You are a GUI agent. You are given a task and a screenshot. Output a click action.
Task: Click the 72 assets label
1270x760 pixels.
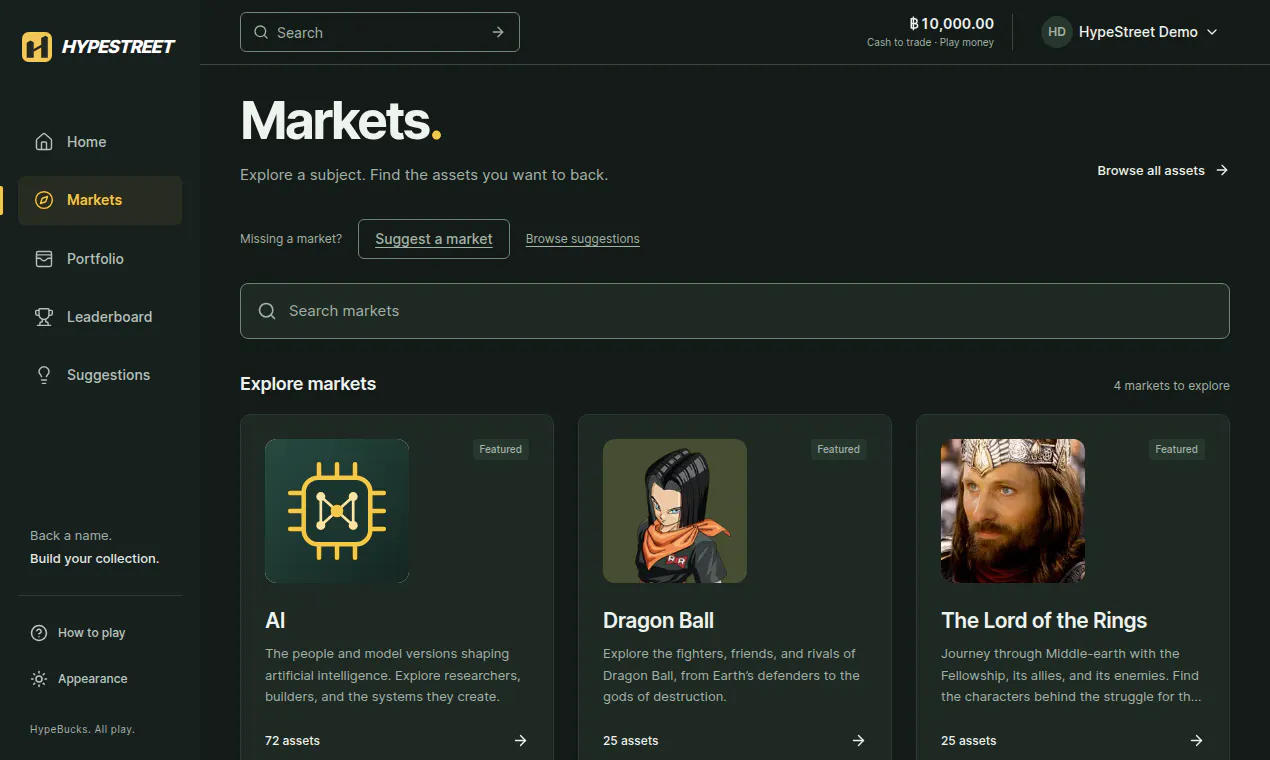[x=293, y=741]
